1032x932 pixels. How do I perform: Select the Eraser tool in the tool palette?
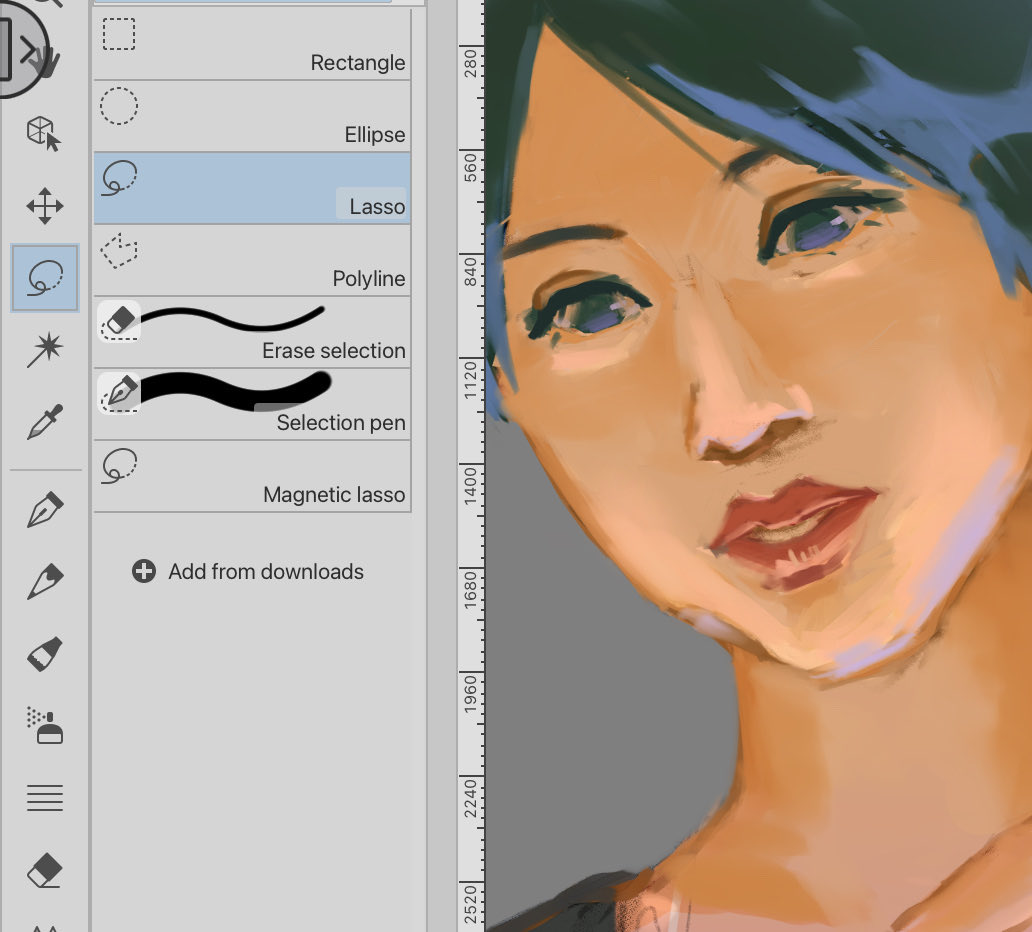coord(45,870)
